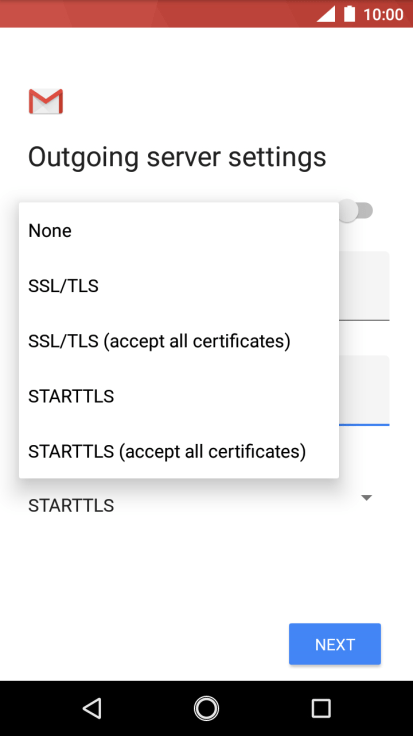413x736 pixels.
Task: Tap the 10:00 clock in status bar
Action: (383, 14)
